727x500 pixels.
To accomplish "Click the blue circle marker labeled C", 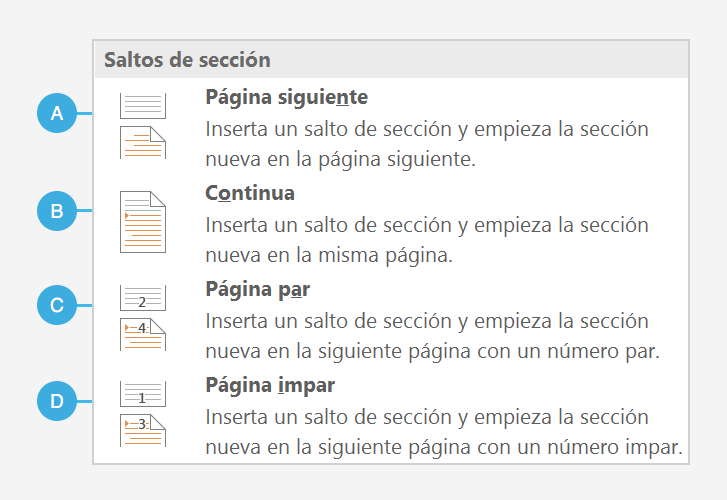I will pyautogui.click(x=57, y=305).
